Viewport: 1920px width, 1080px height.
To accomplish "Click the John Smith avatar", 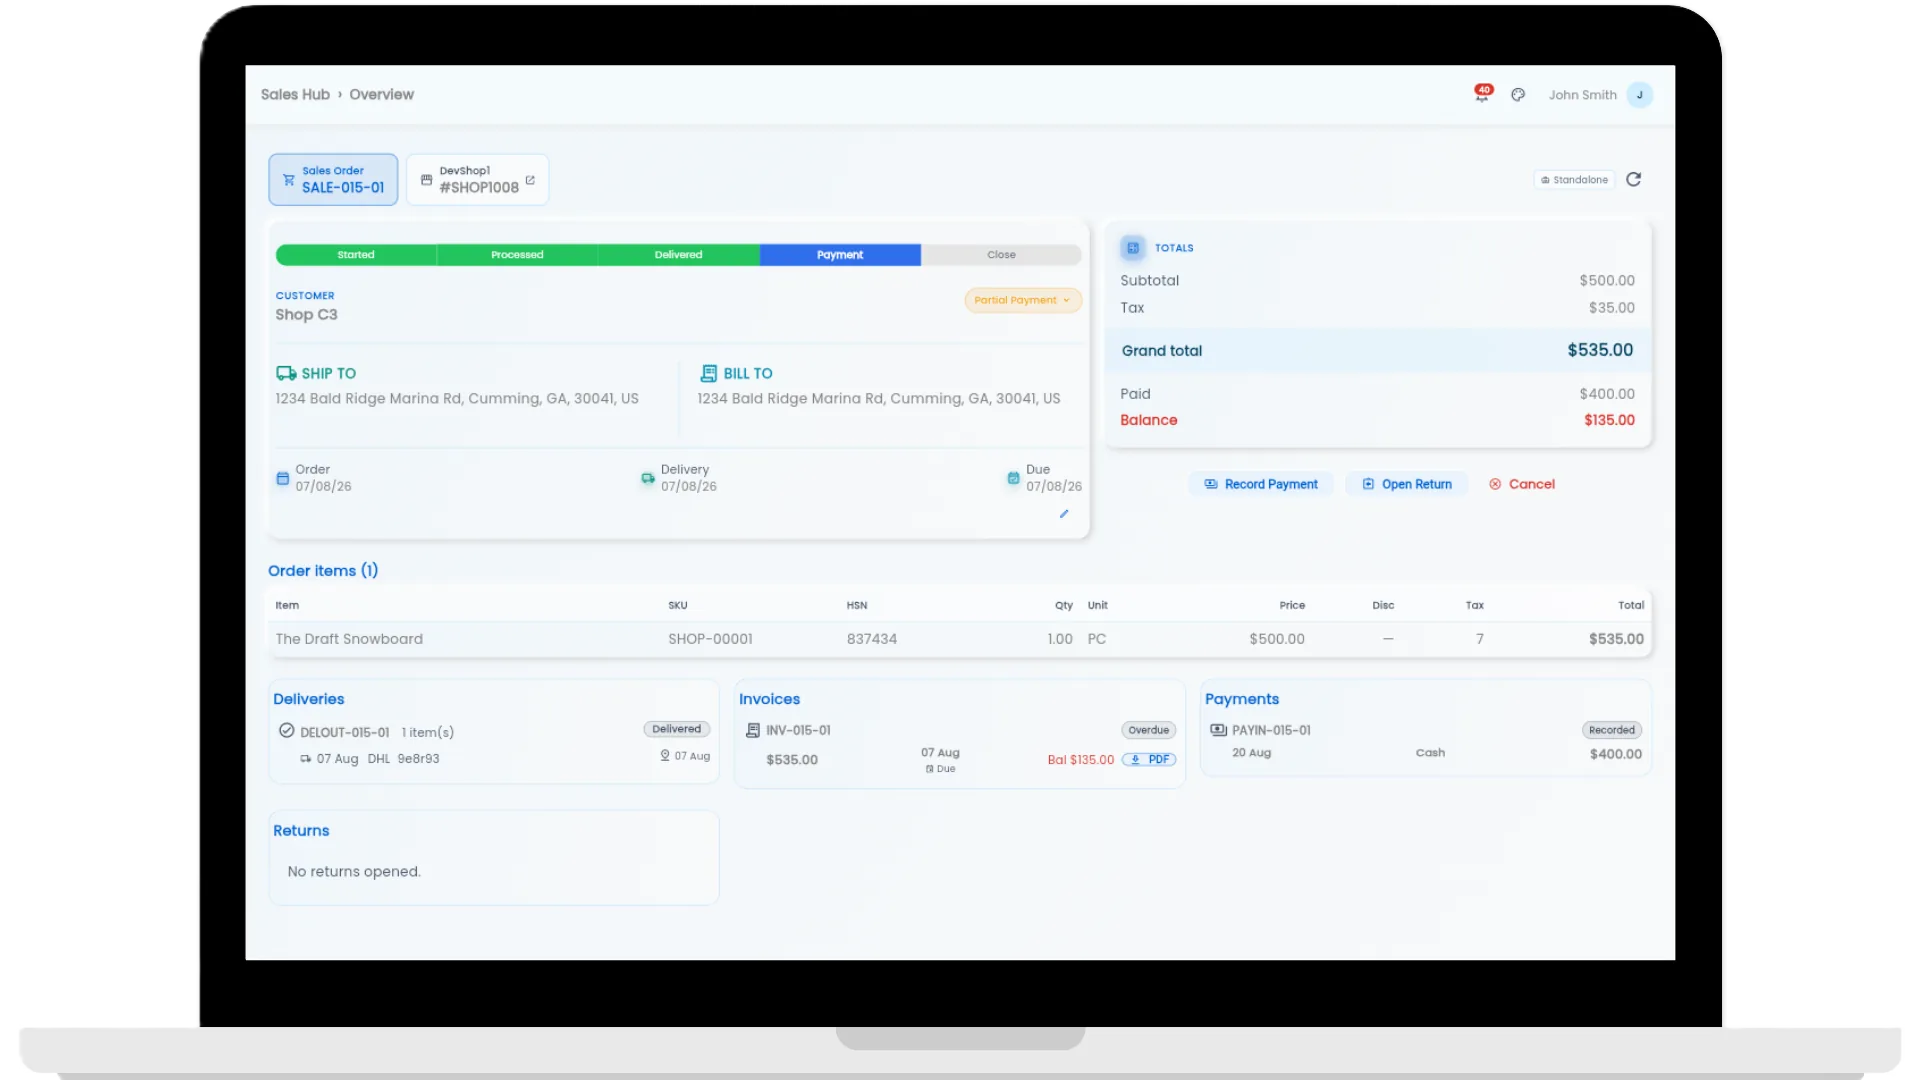I will (1639, 95).
